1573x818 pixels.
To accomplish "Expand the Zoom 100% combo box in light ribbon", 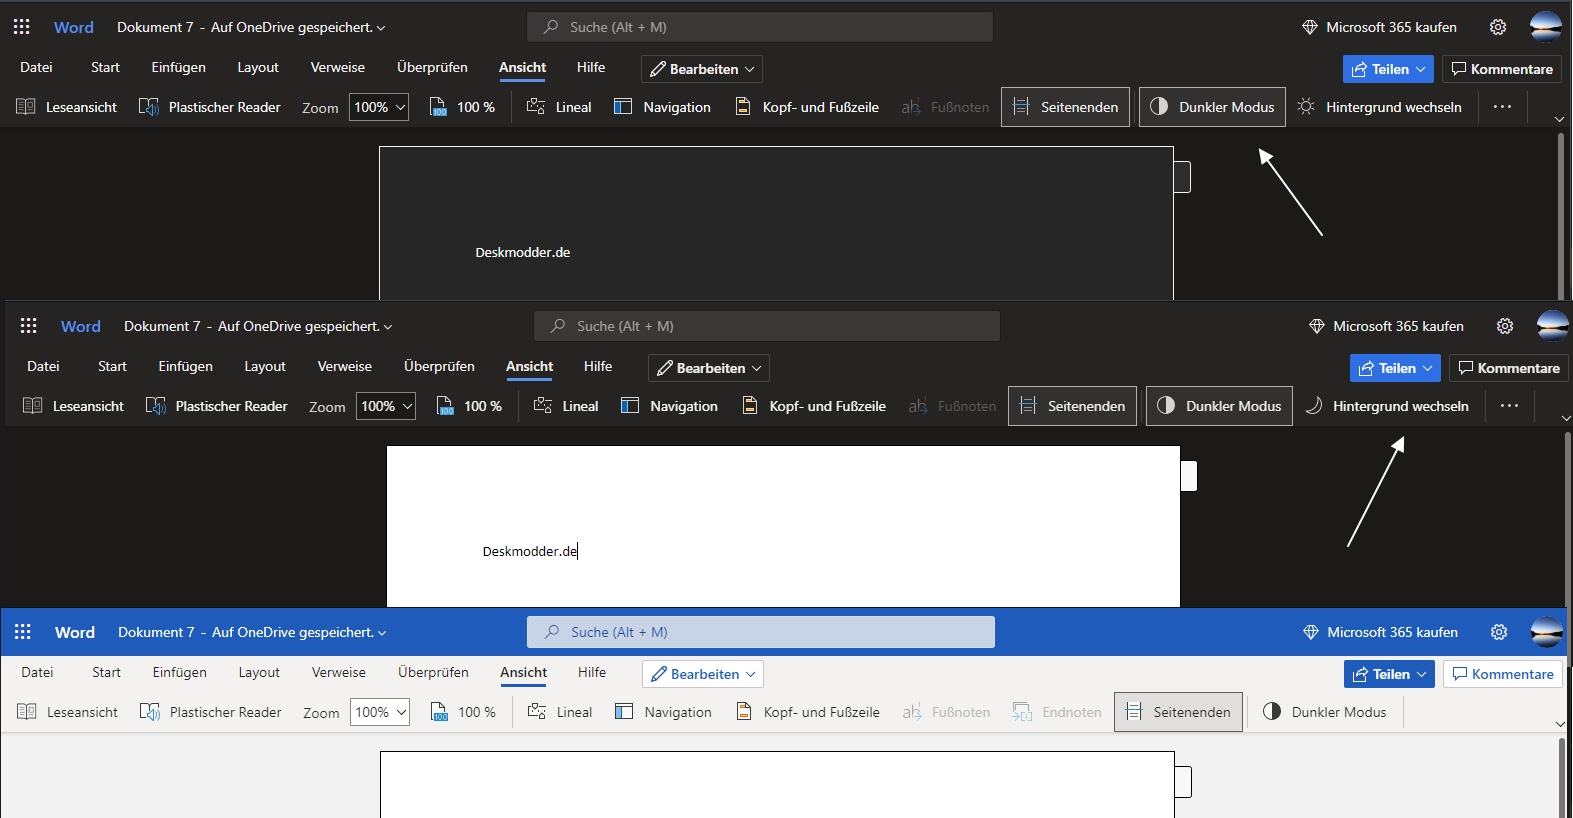I will 380,712.
